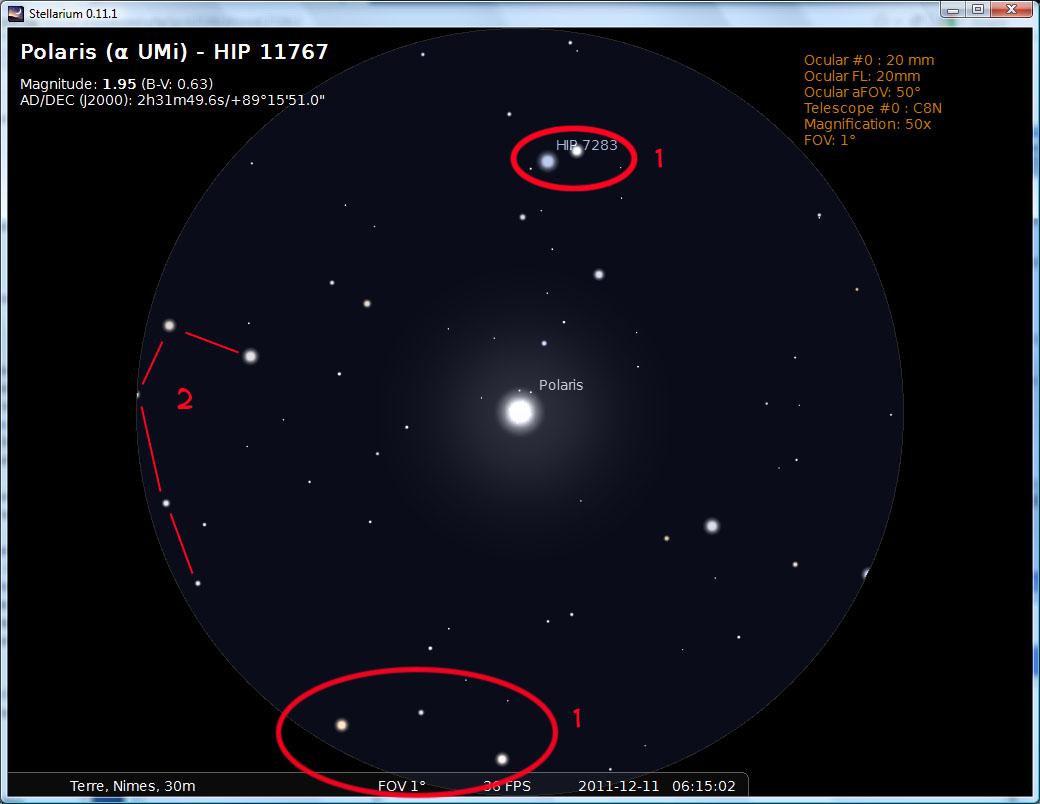Click the date 2011-12-11 in status bar

point(618,786)
